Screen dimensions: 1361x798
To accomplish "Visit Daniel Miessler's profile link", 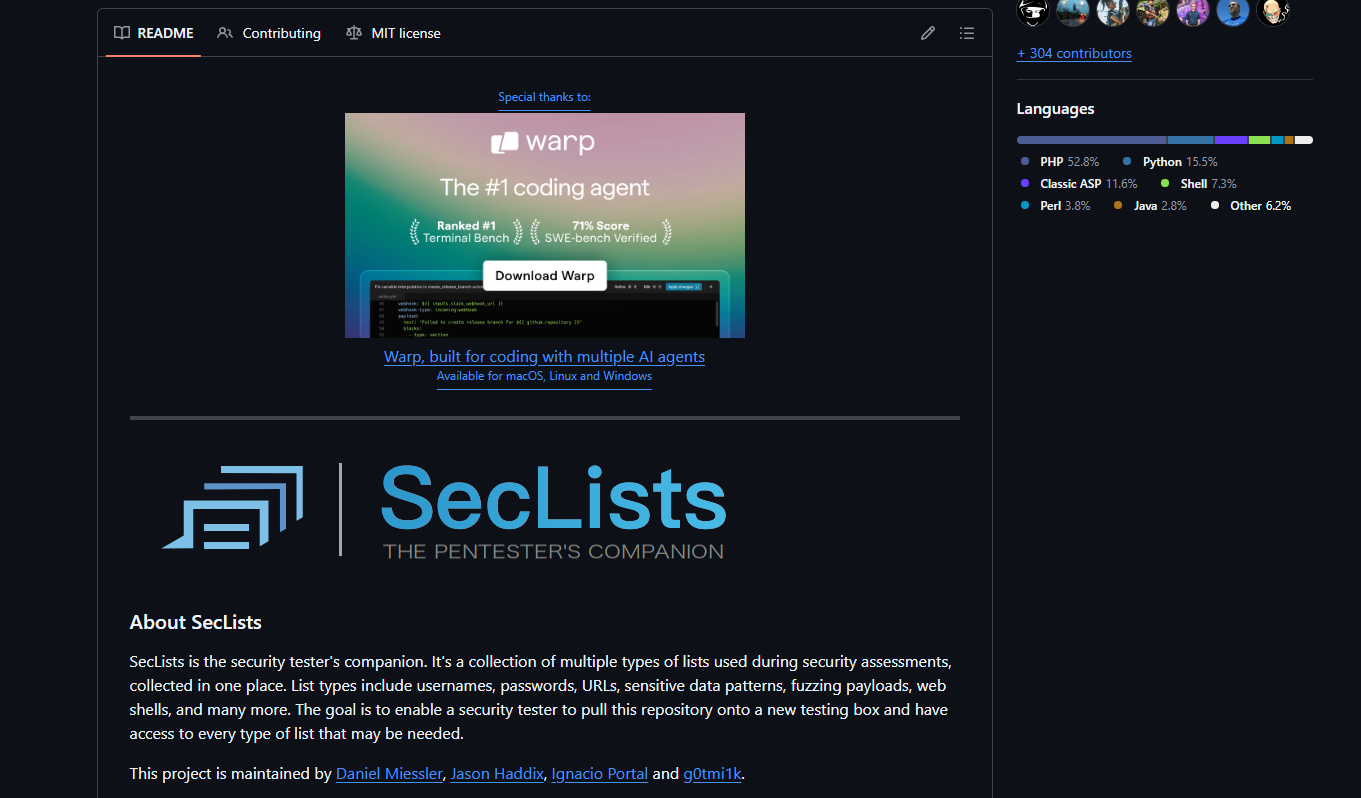I will (x=389, y=774).
